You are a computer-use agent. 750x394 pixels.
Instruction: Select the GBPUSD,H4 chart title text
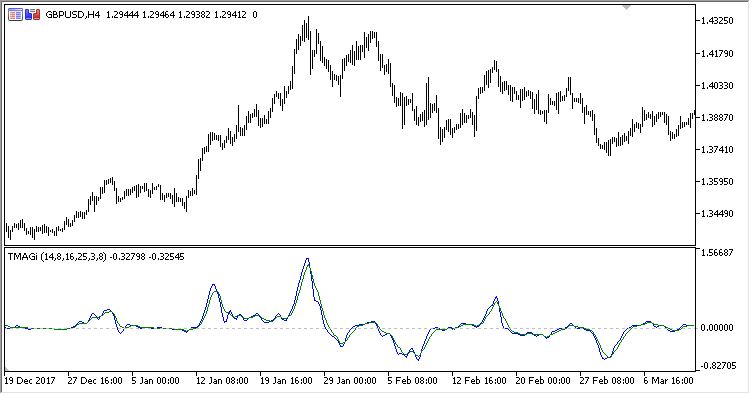[x=73, y=15]
